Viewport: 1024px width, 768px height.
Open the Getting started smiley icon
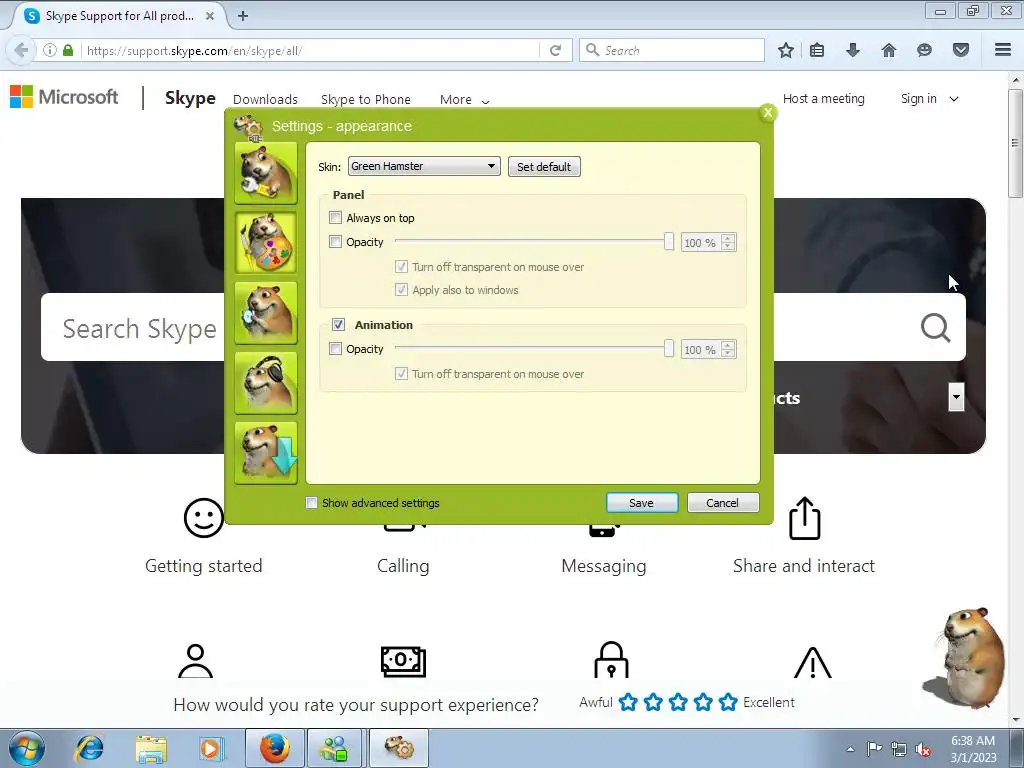pos(204,518)
